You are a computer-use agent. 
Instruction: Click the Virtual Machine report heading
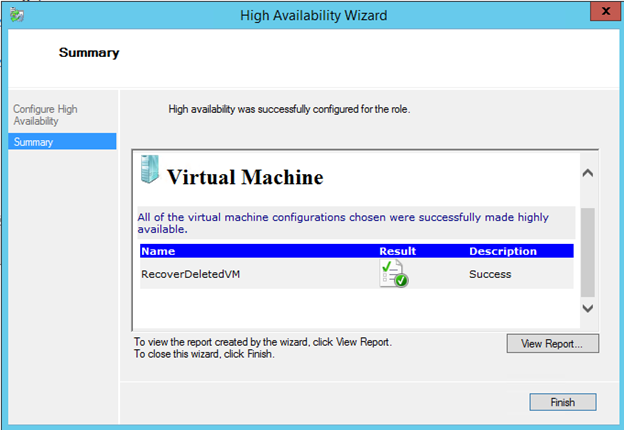(245, 178)
